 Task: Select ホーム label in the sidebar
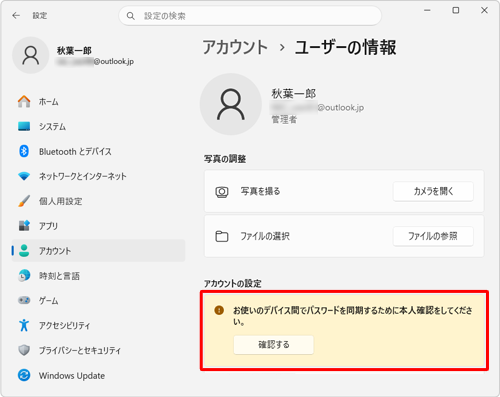pos(49,102)
